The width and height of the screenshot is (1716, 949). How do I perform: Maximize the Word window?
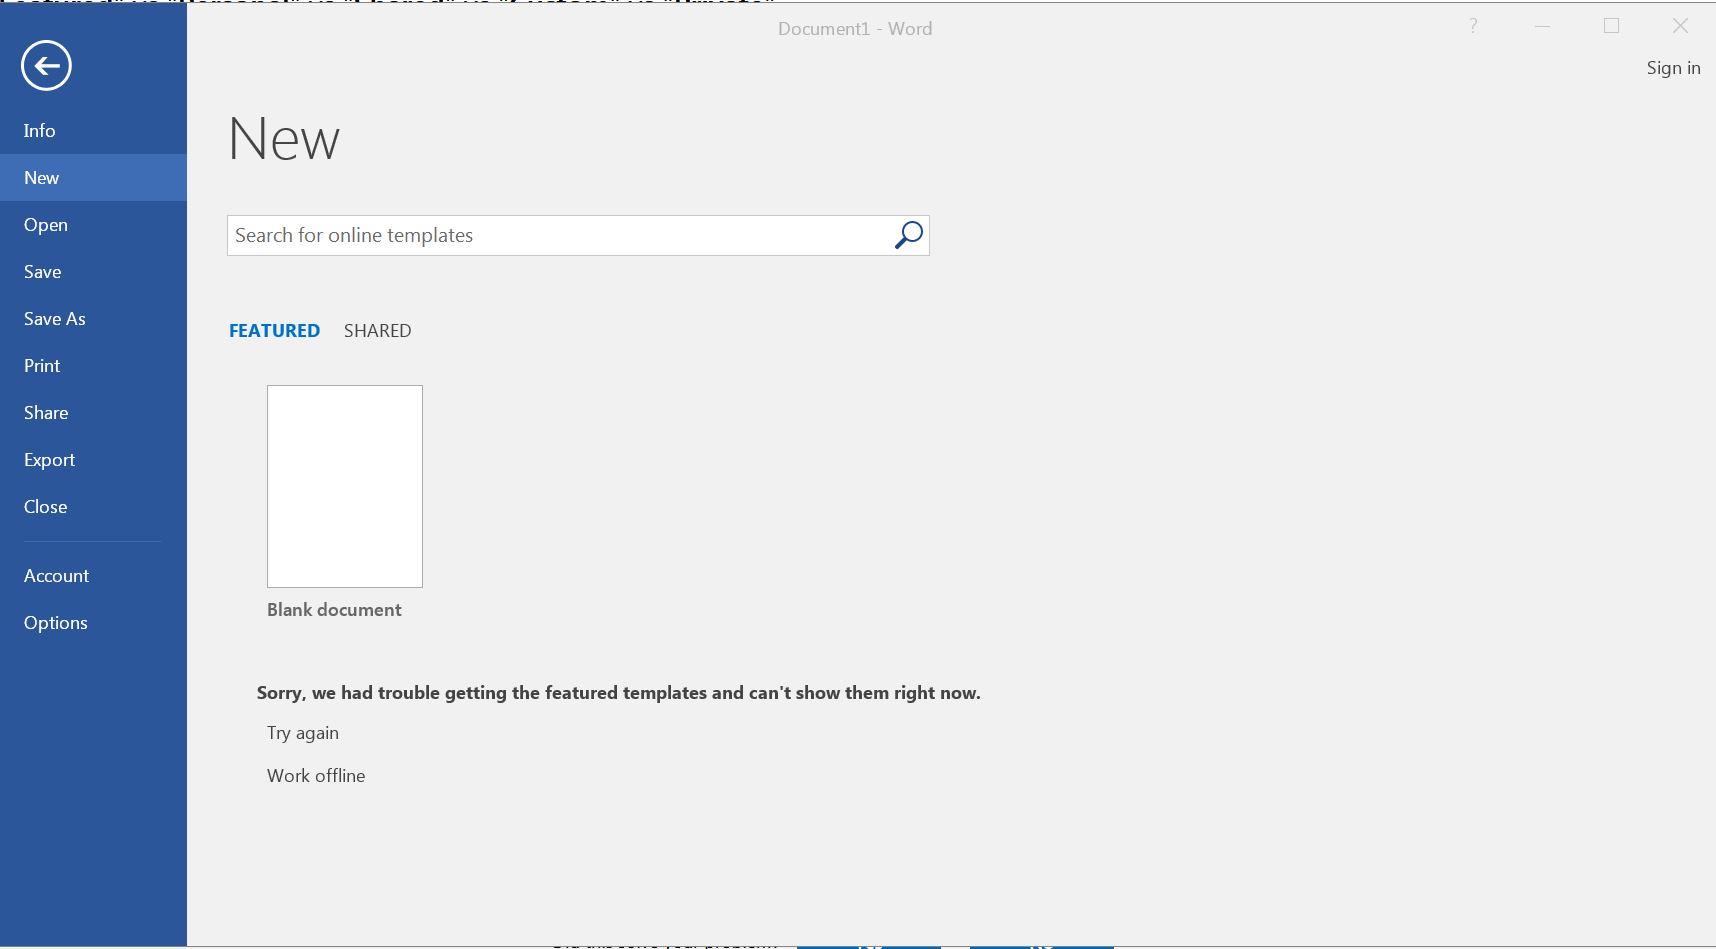[x=1611, y=27]
